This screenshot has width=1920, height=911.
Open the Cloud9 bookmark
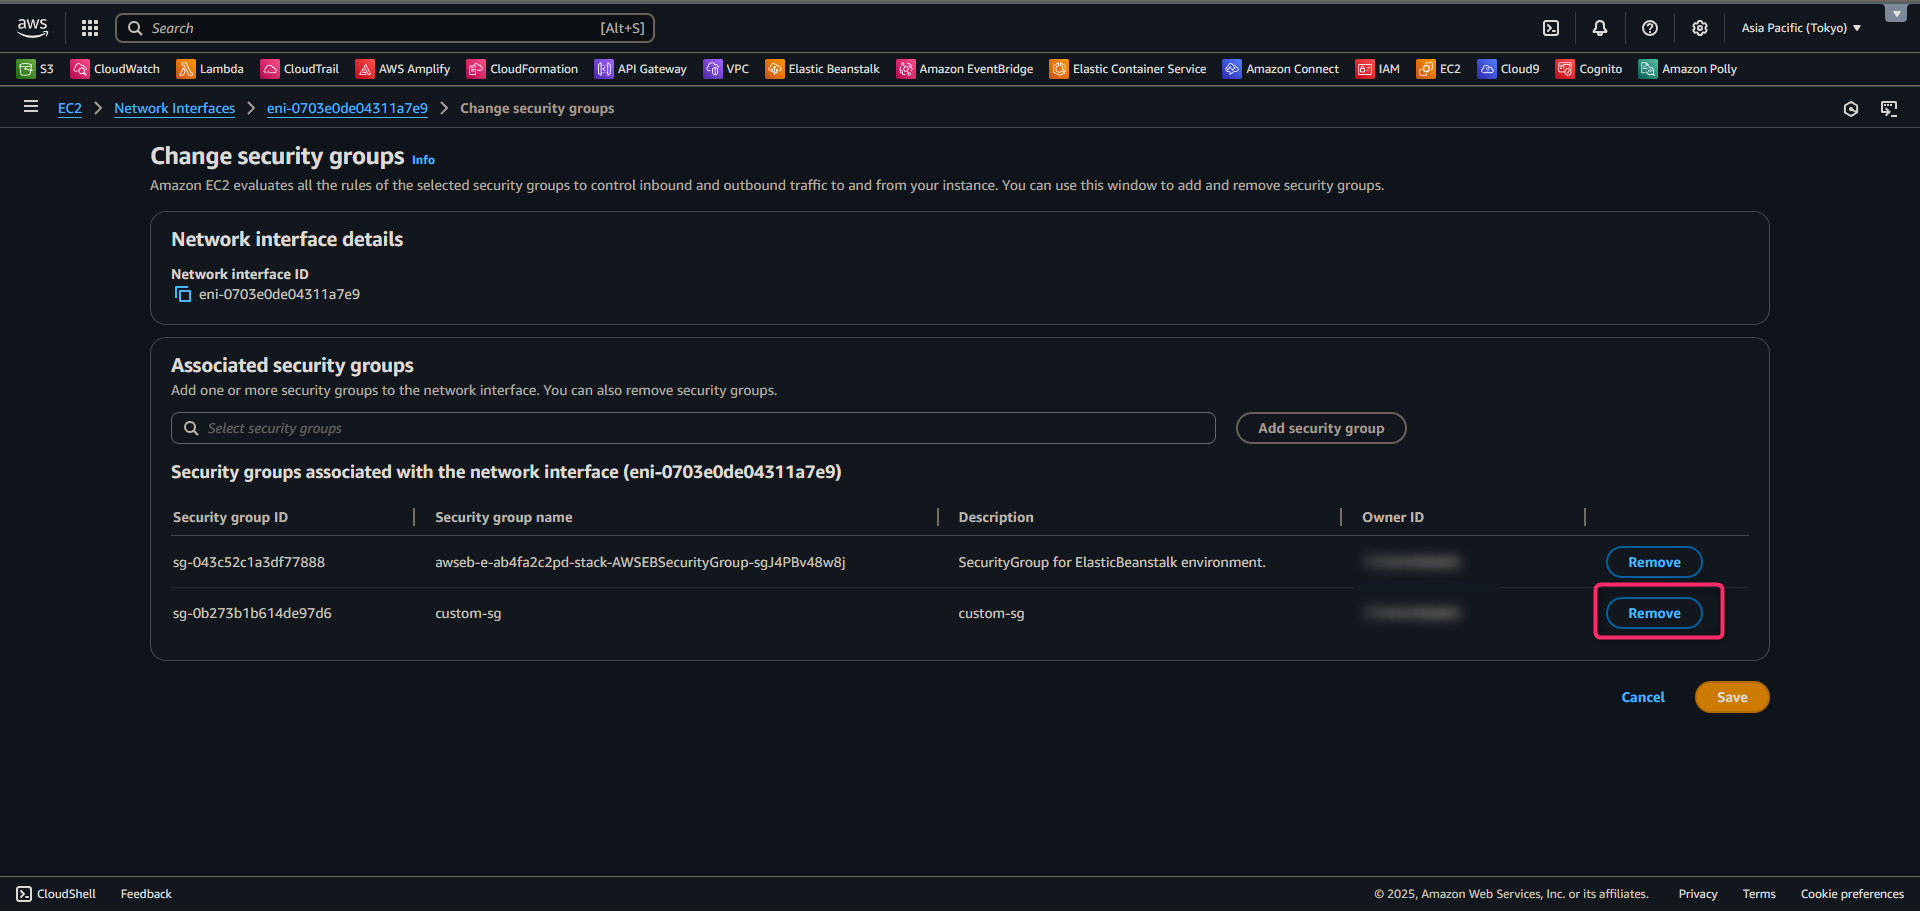click(x=1509, y=69)
